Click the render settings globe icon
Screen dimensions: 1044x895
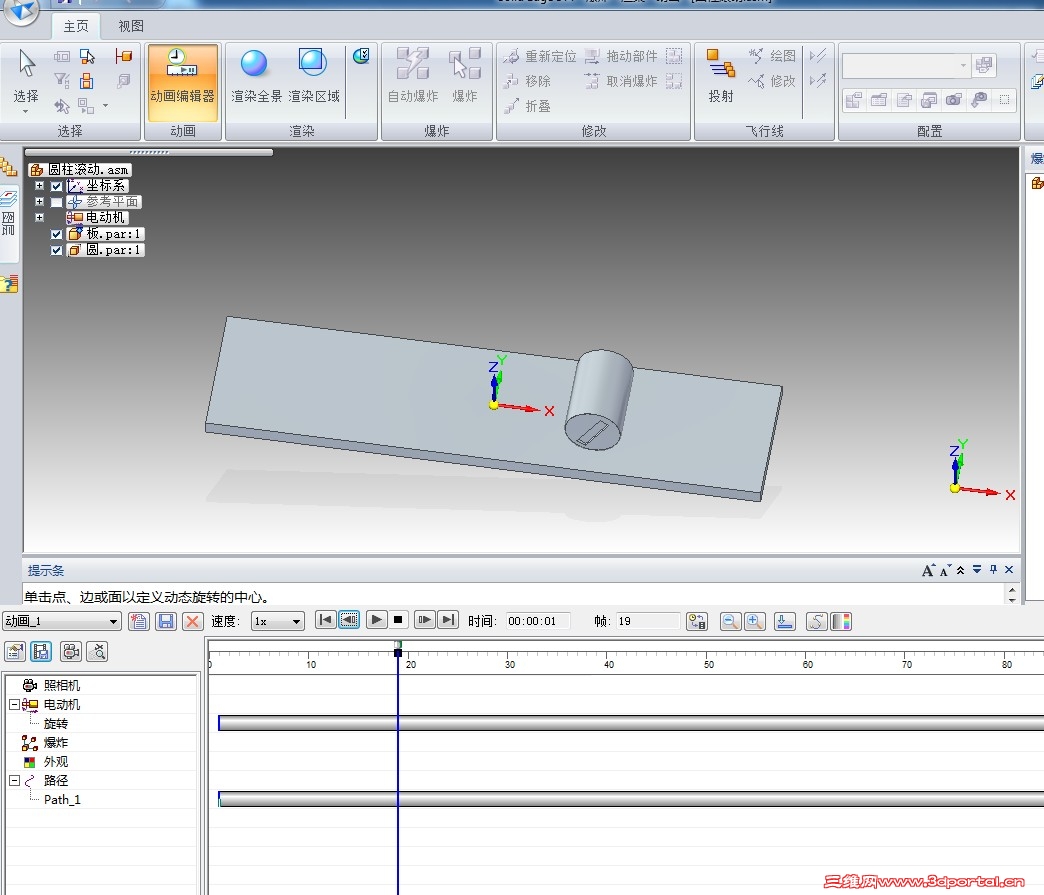pos(362,56)
